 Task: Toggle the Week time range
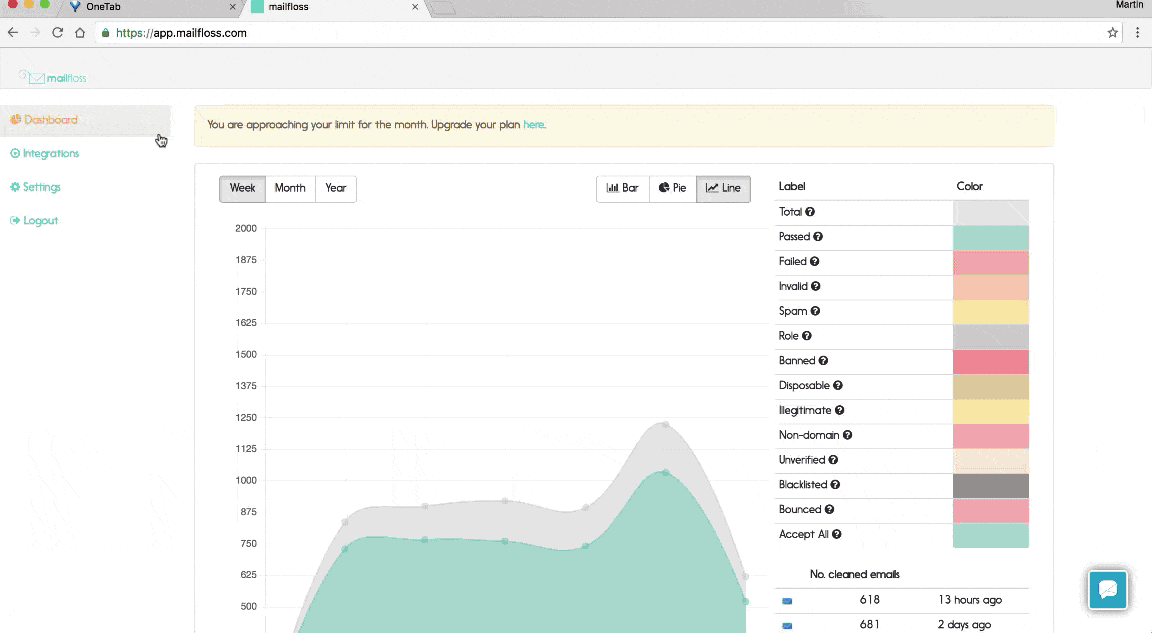(x=242, y=188)
